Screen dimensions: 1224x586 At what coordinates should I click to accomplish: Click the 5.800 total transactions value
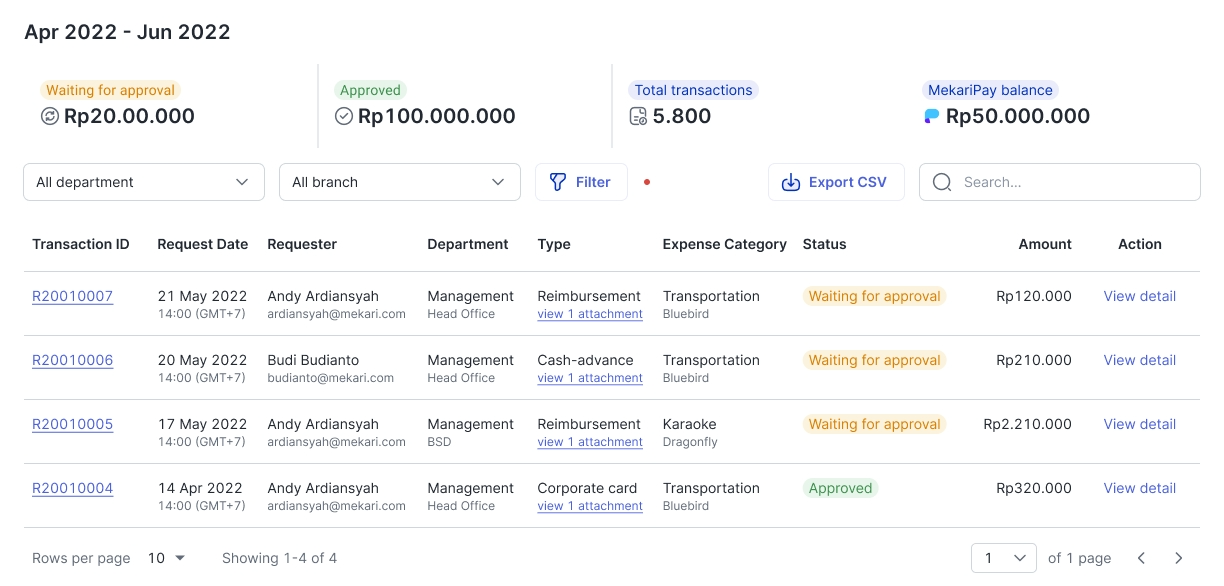pyautogui.click(x=682, y=116)
